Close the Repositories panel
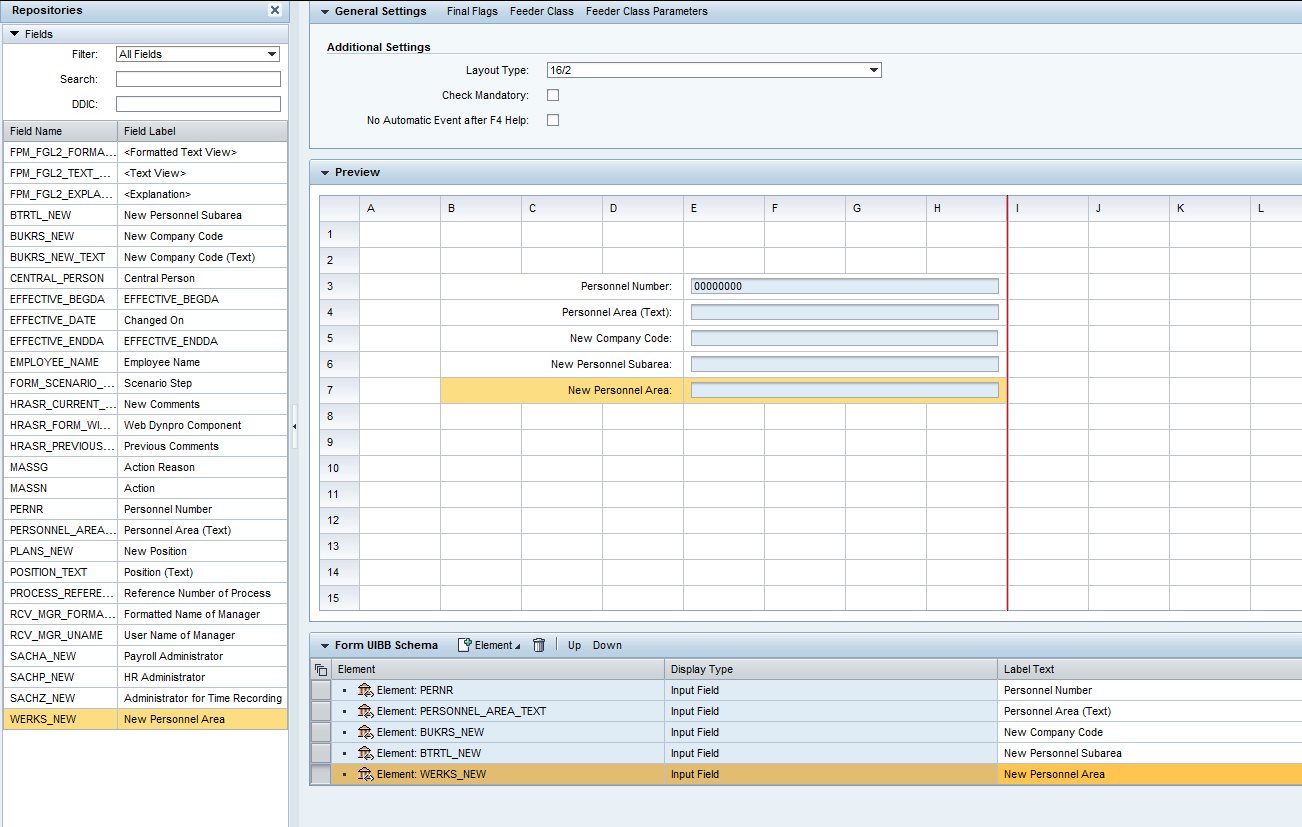Image resolution: width=1302 pixels, height=827 pixels. pos(275,10)
